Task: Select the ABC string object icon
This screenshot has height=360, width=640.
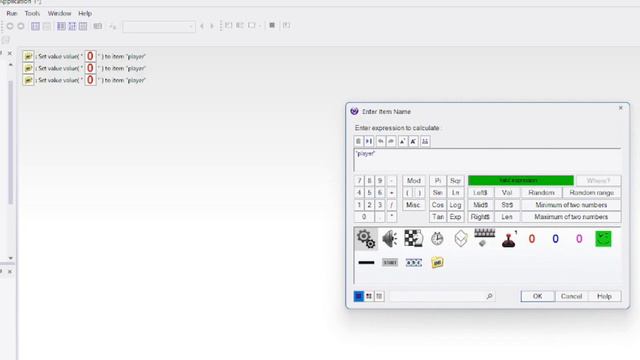Action: (x=413, y=262)
